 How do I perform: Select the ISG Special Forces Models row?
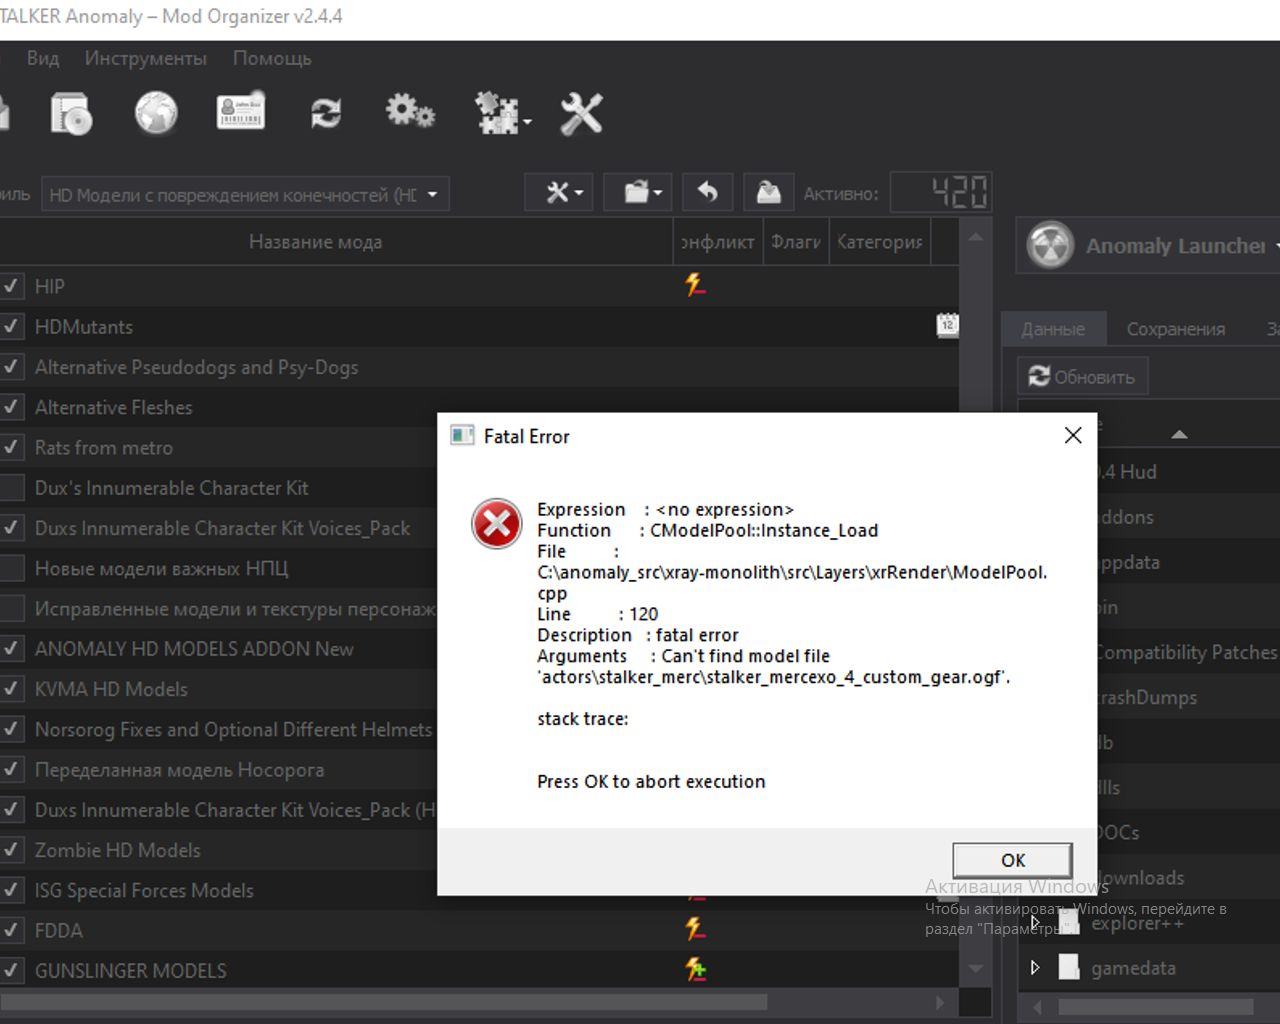point(479,890)
